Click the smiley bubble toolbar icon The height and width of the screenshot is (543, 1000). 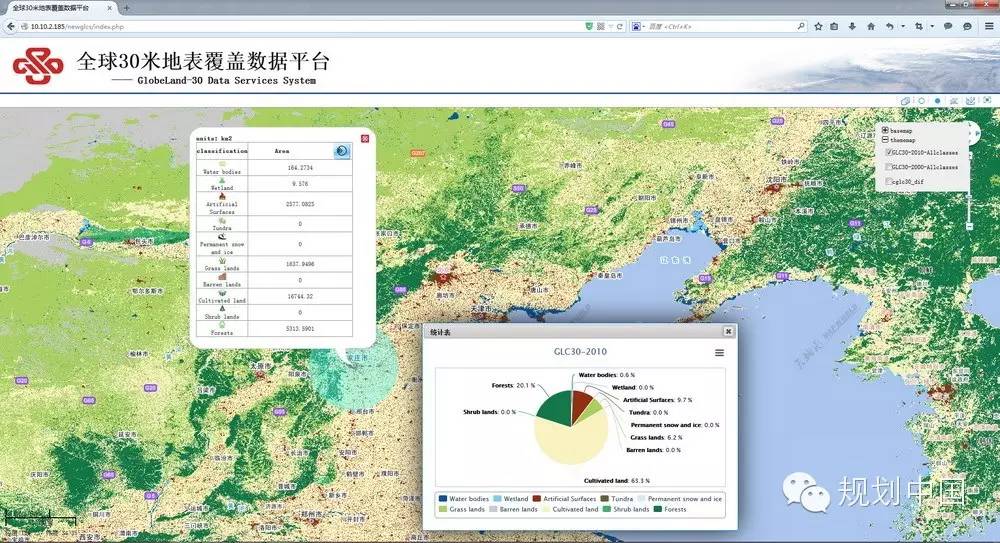pyautogui.click(x=967, y=26)
